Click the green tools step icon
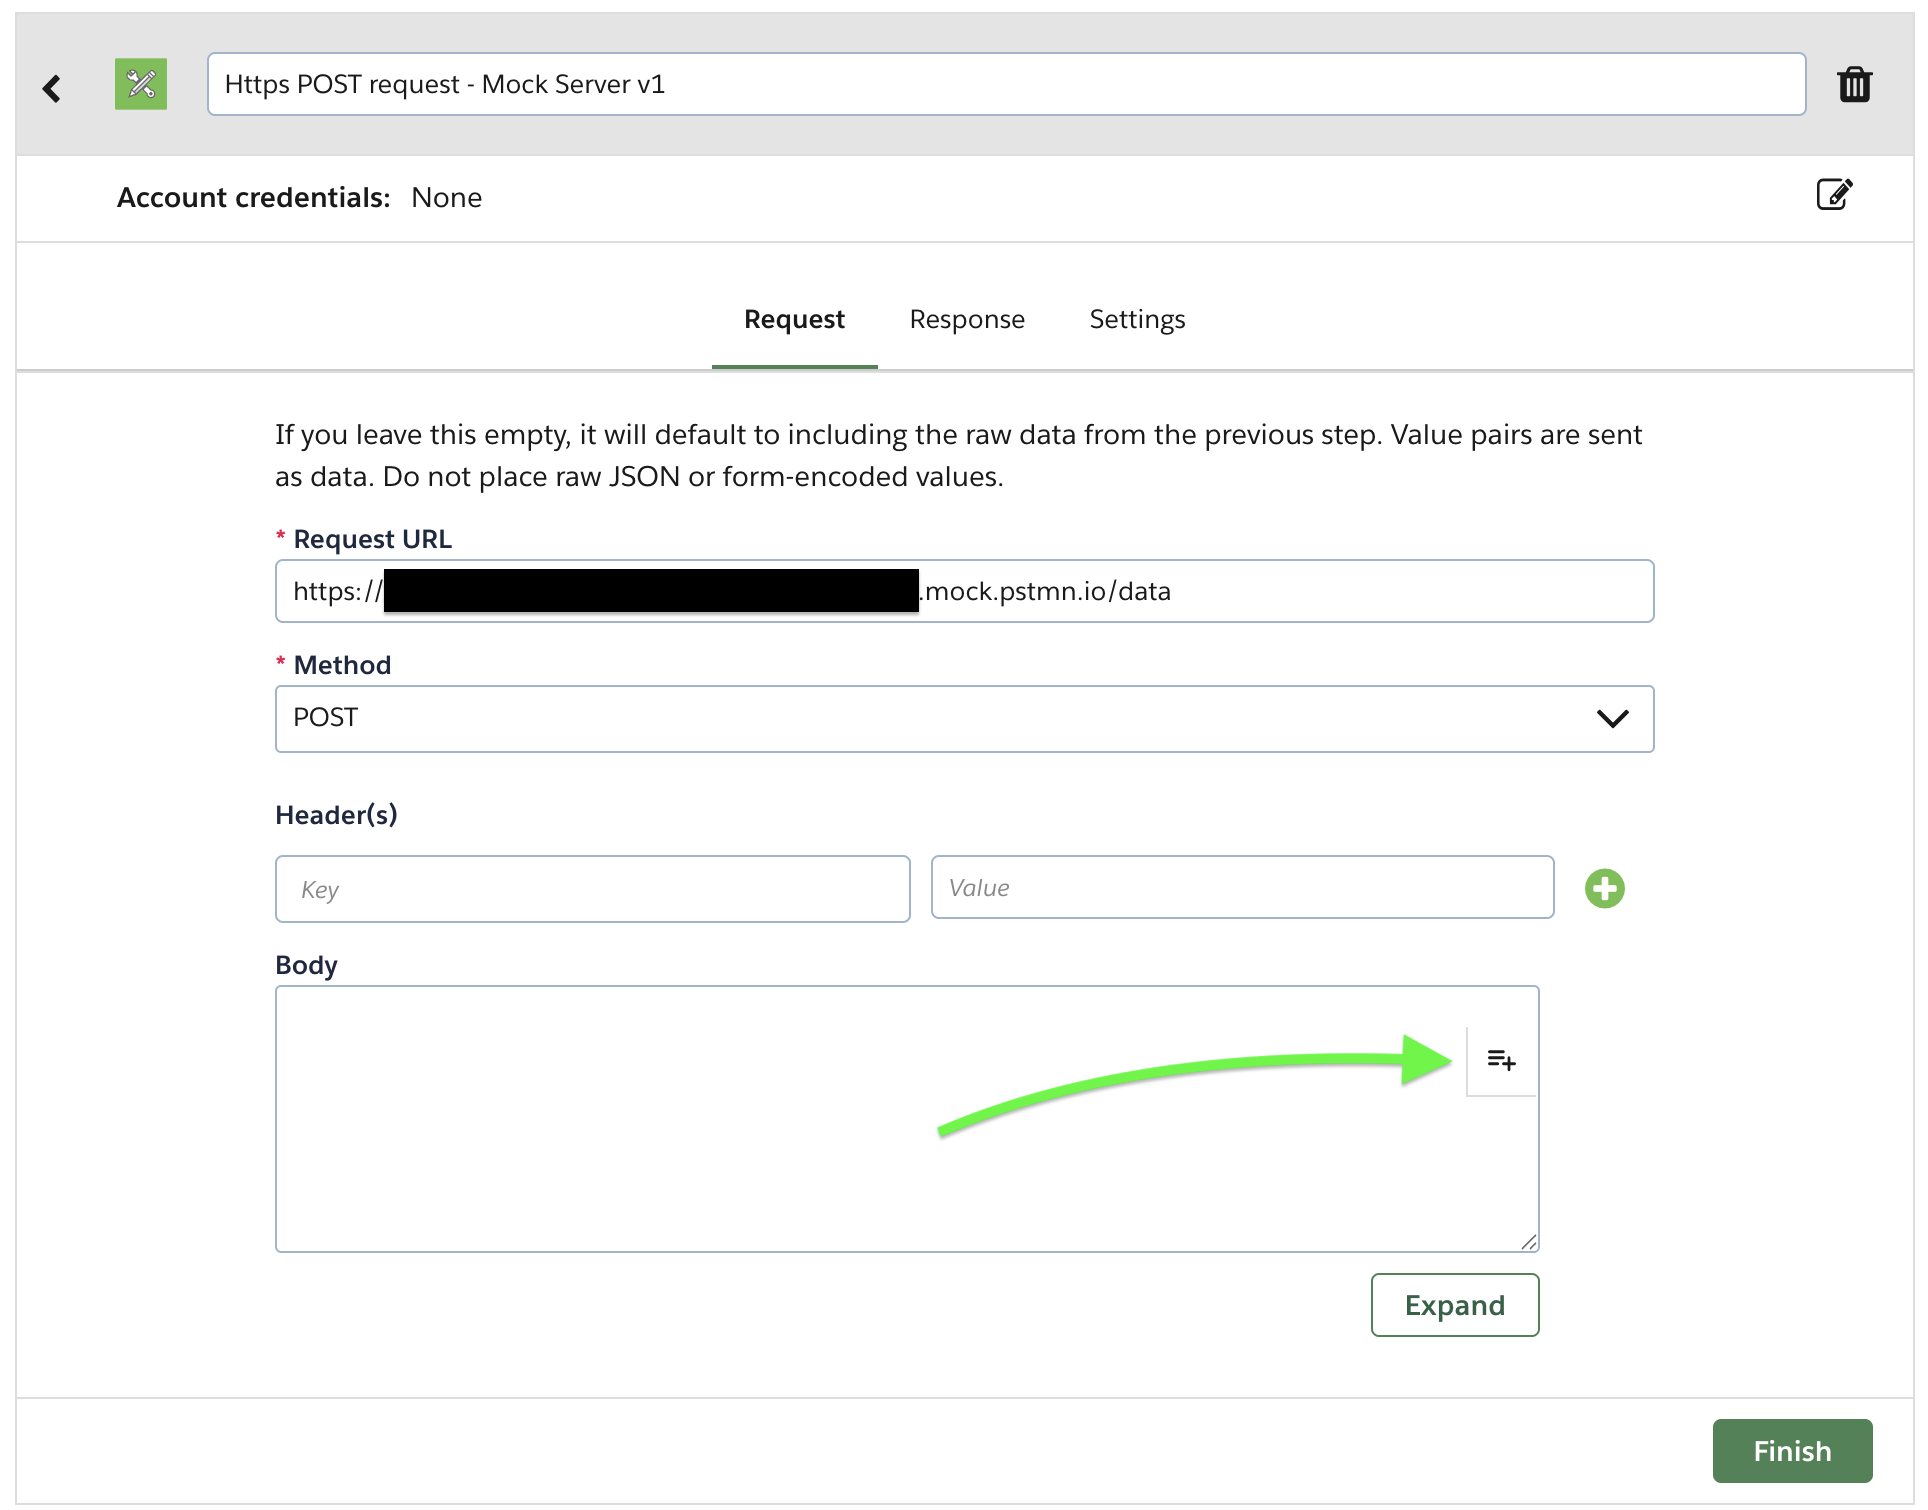Image resolution: width=1928 pixels, height=1510 pixels. [x=141, y=84]
